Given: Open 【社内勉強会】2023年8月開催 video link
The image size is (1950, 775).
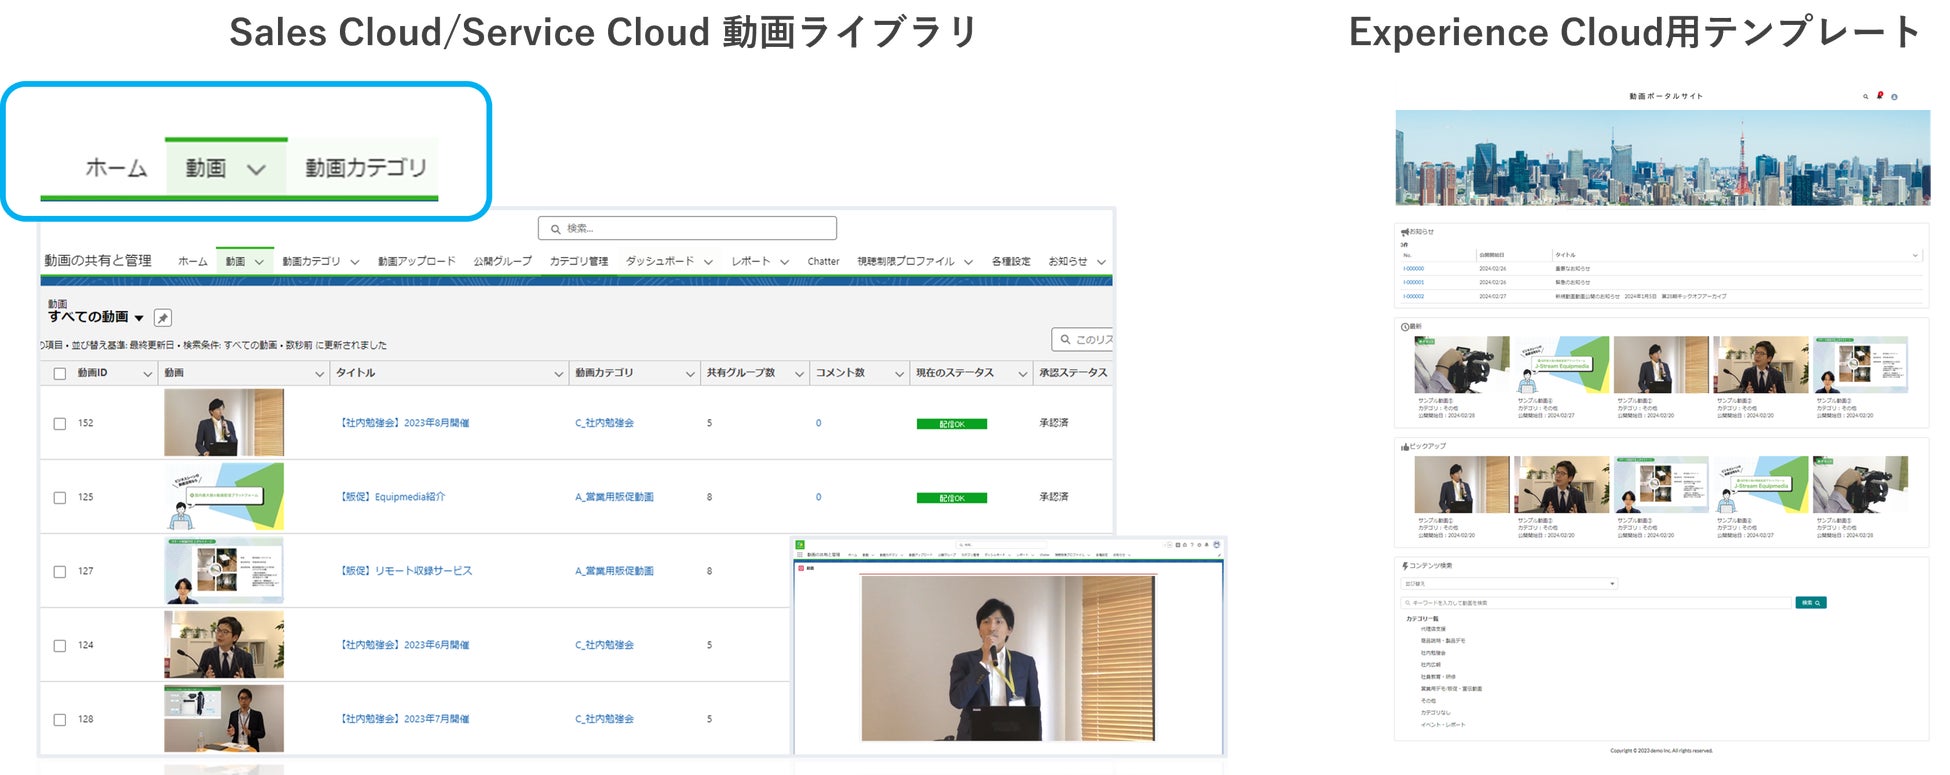Looking at the screenshot, I should coord(405,423).
